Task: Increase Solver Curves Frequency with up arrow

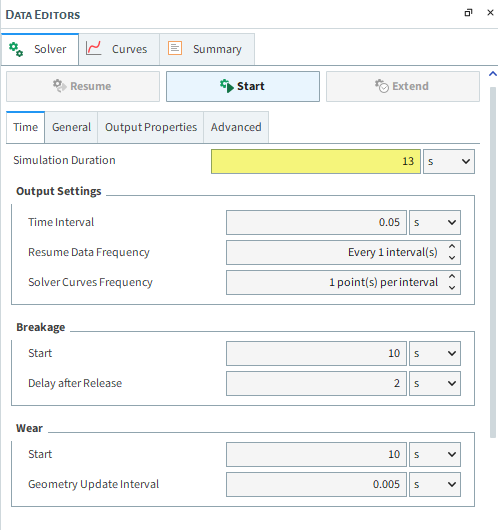Action: [452, 276]
